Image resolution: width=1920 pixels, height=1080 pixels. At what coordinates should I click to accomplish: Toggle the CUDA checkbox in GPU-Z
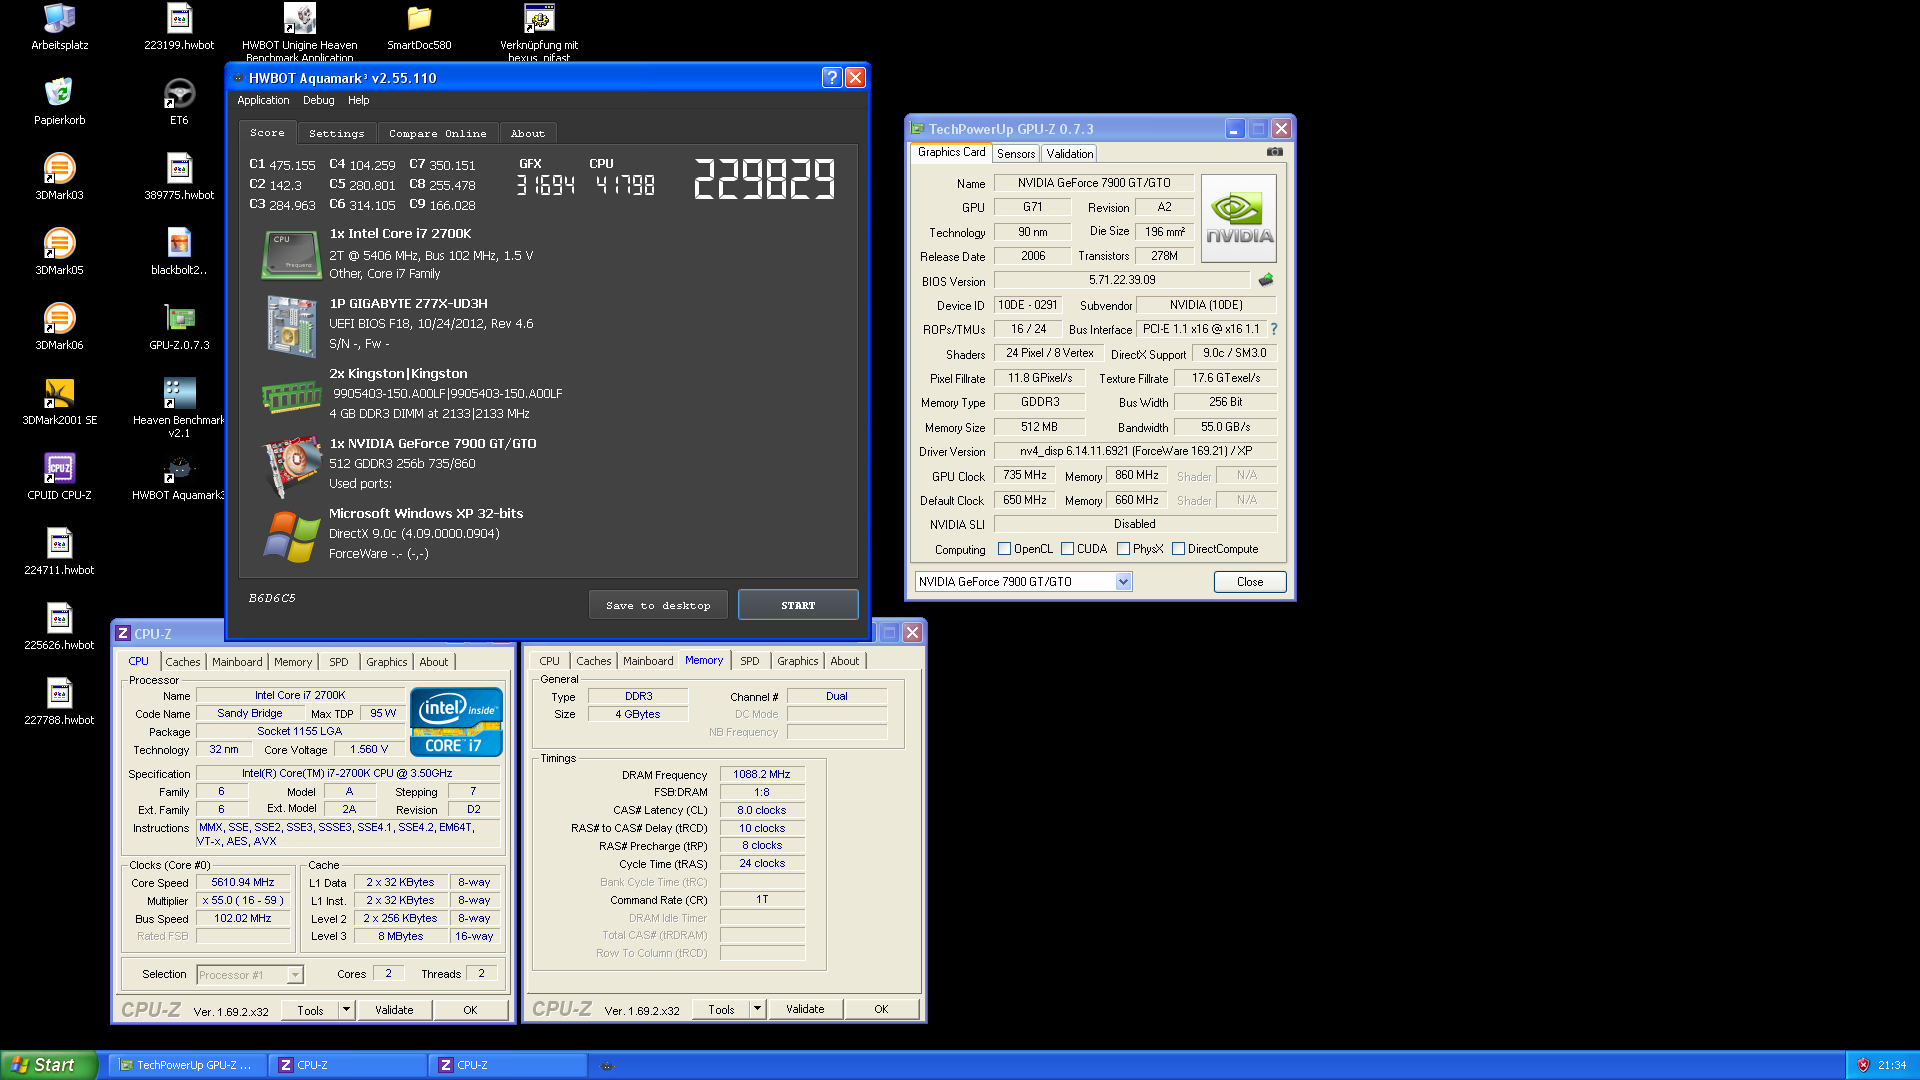[x=1067, y=549]
